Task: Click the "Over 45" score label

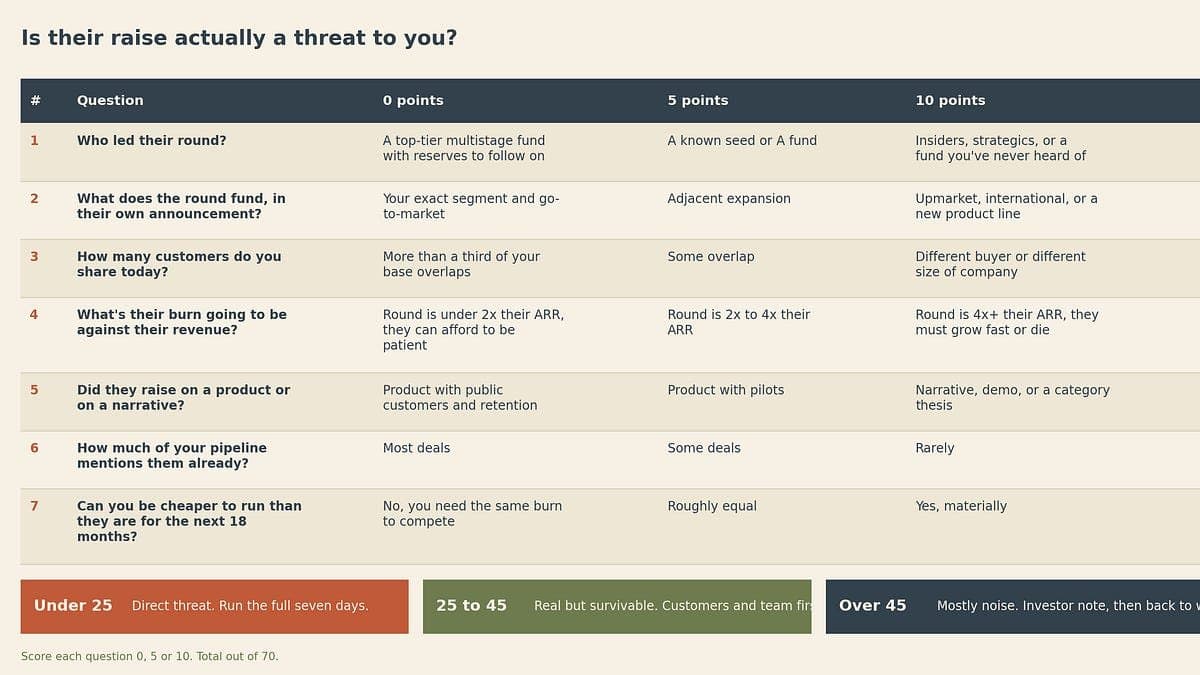Action: pyautogui.click(x=873, y=606)
